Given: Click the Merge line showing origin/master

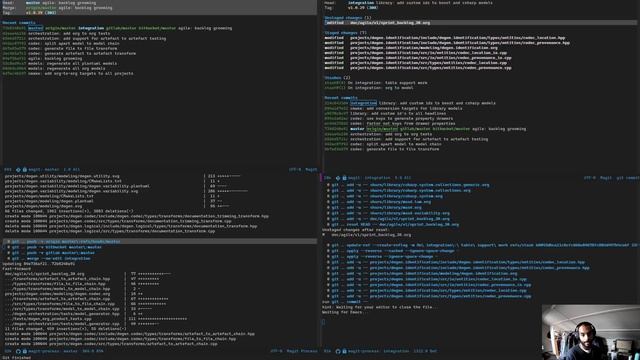Looking at the screenshot, I should pos(57,8).
